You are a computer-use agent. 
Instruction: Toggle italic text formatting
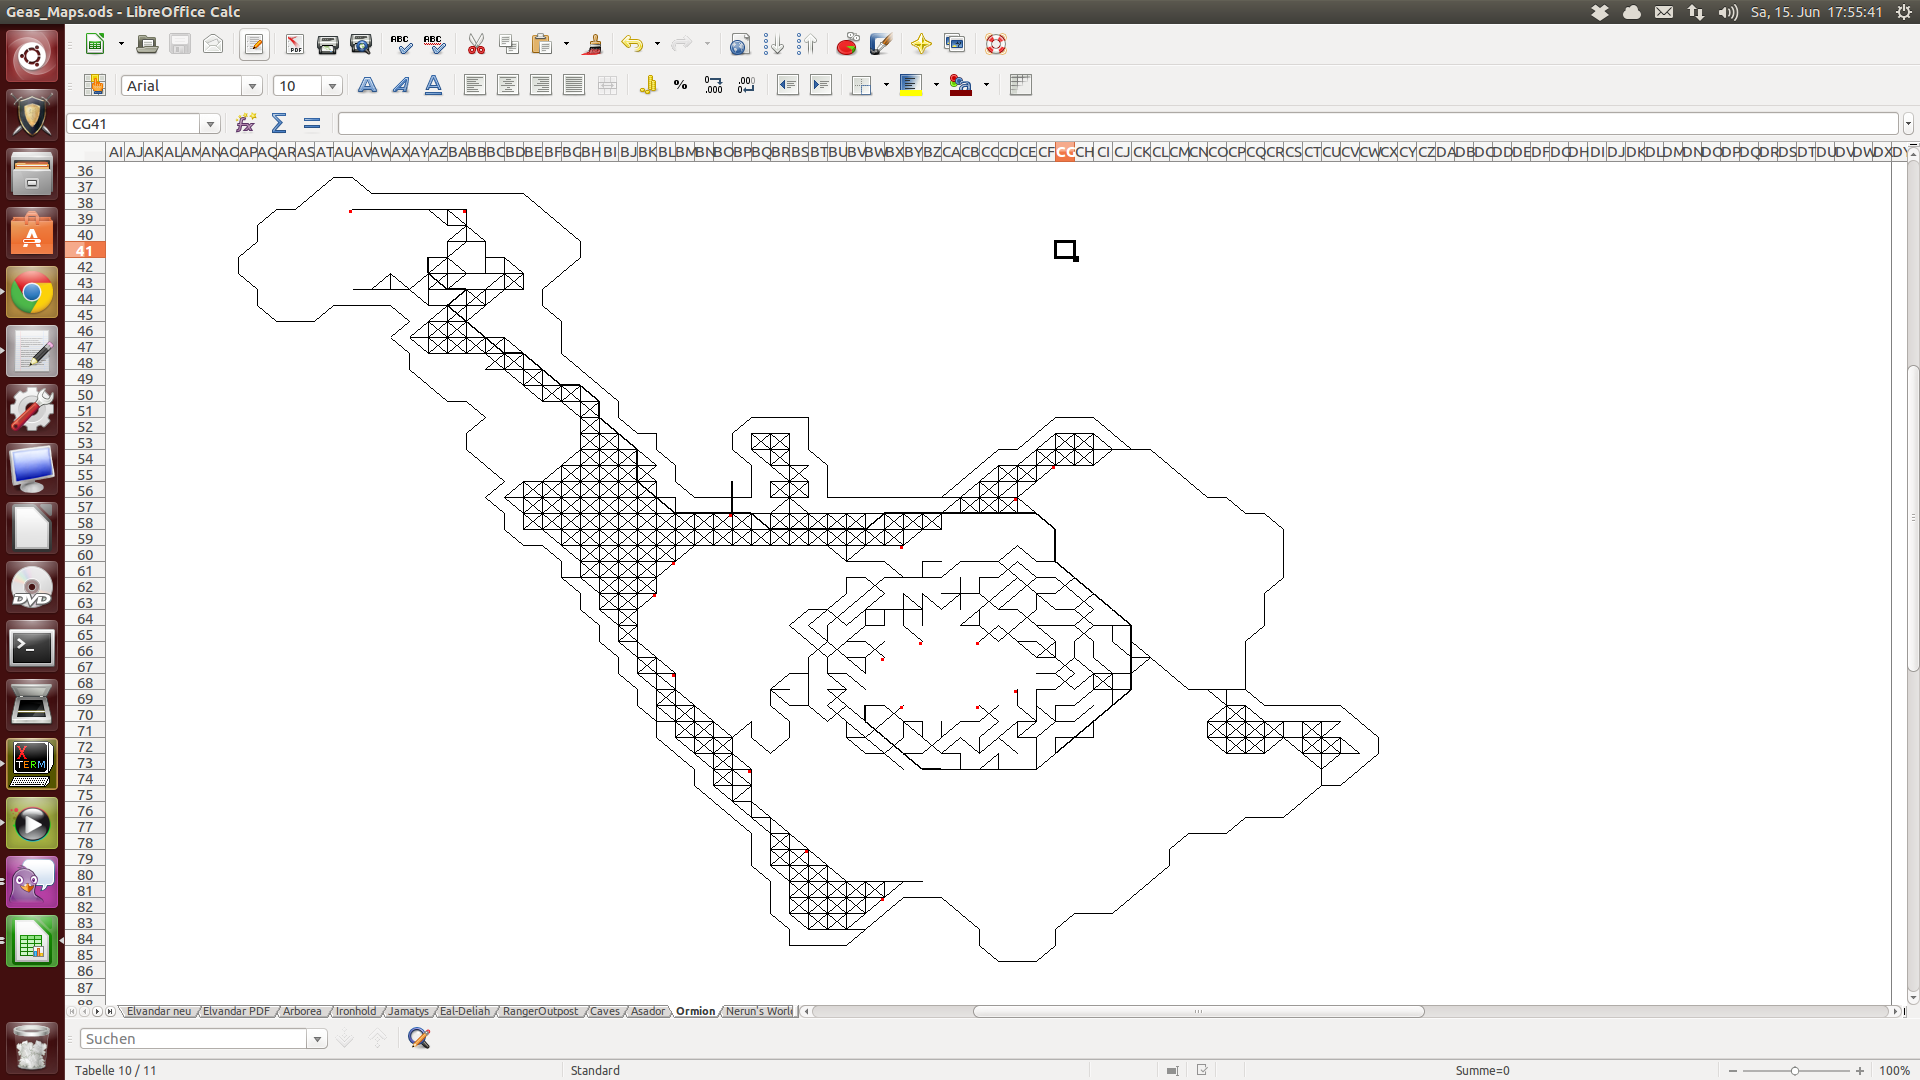(400, 86)
